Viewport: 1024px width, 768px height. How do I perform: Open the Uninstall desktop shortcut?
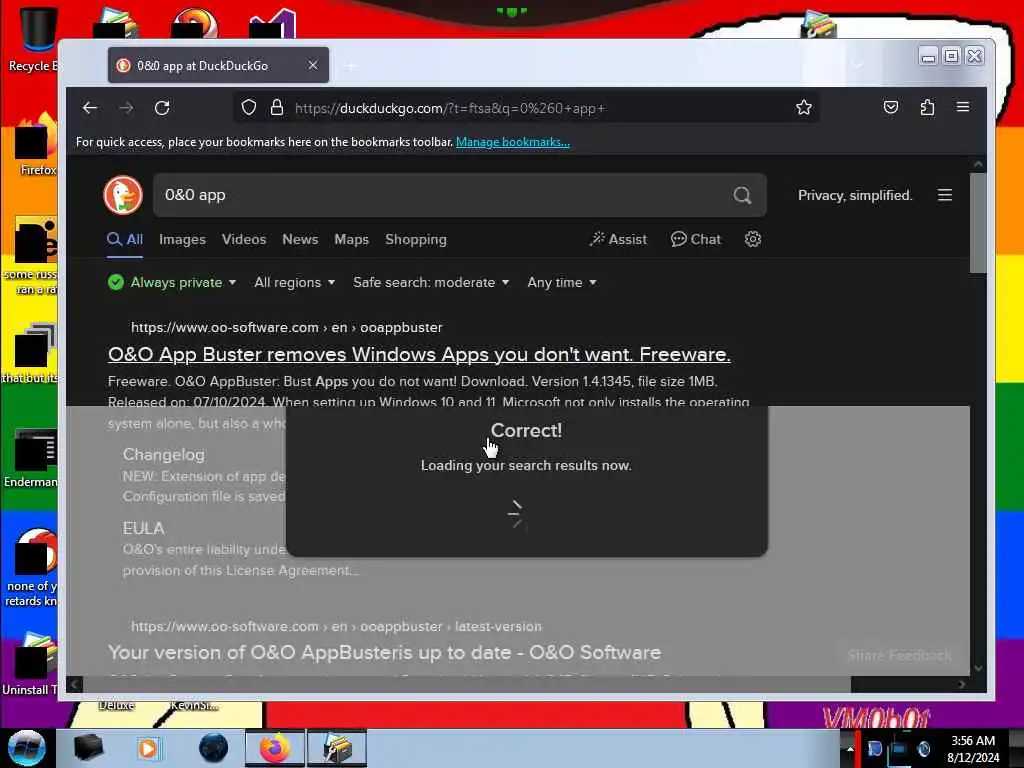point(31,663)
